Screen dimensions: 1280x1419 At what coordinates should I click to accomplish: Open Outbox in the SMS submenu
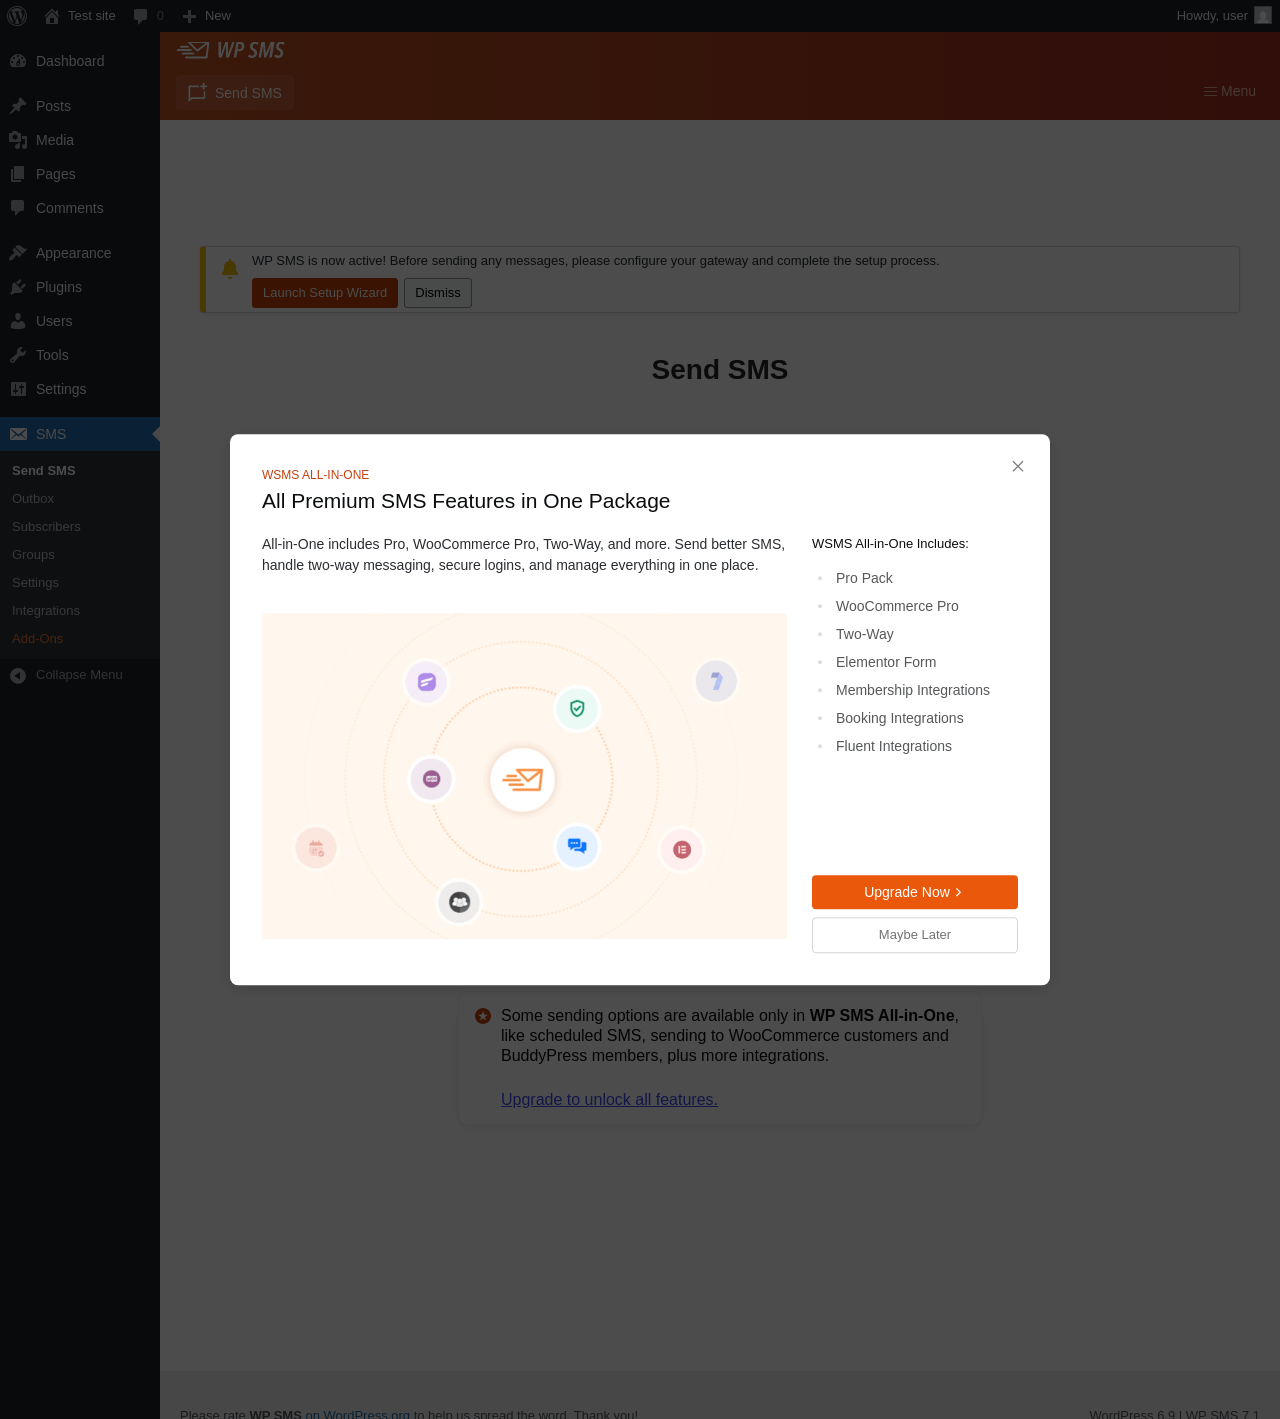33,498
